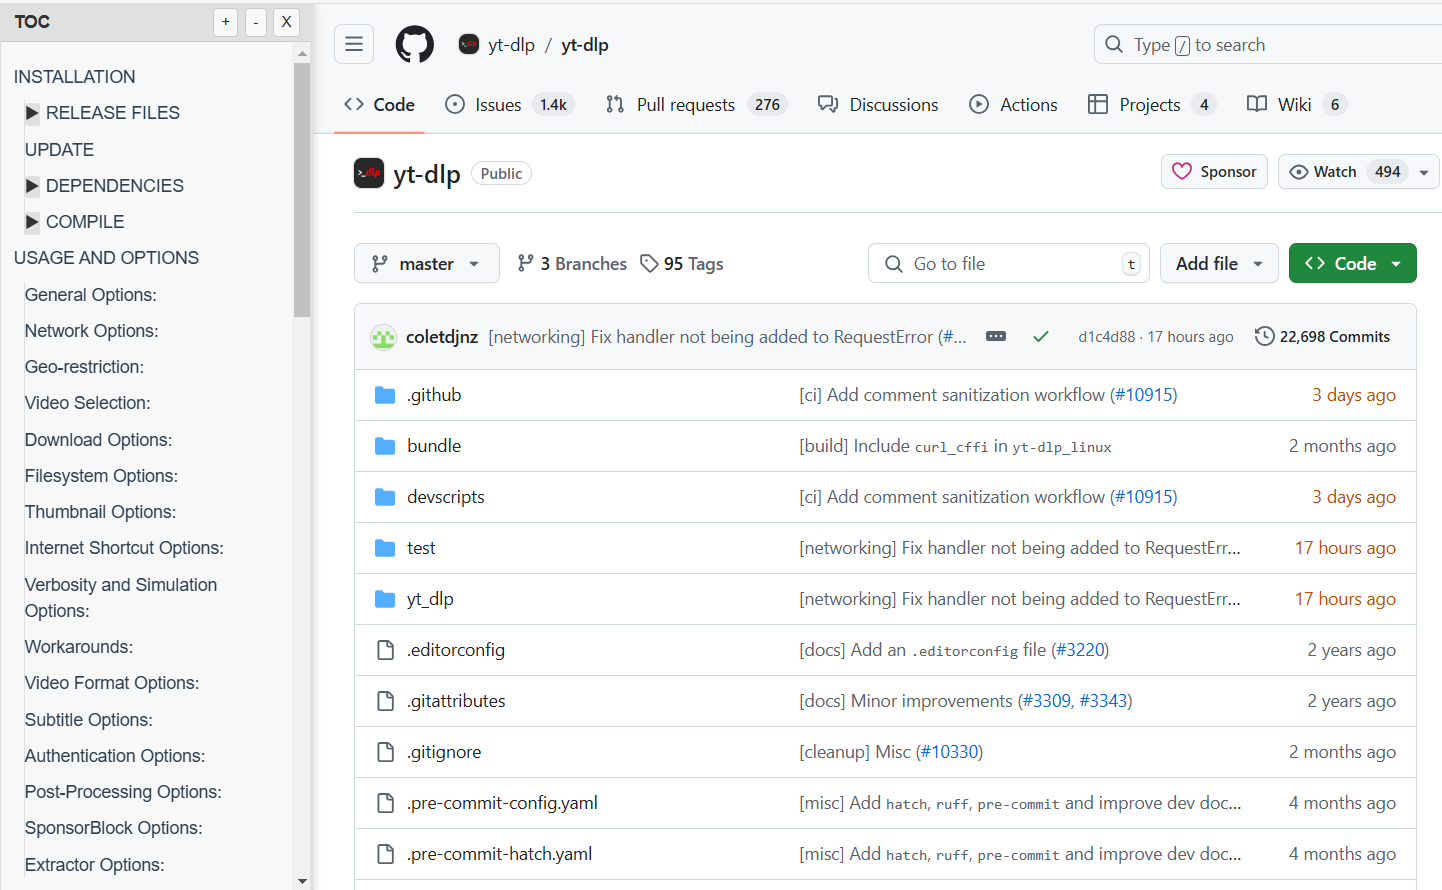
Task: Click the Sponsor button
Action: 1214,172
